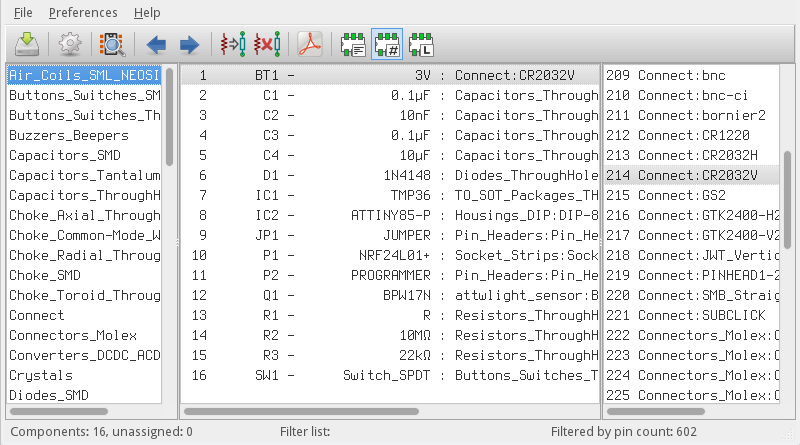
Task: Select component row P1 NRF24L01+
Action: [390, 255]
